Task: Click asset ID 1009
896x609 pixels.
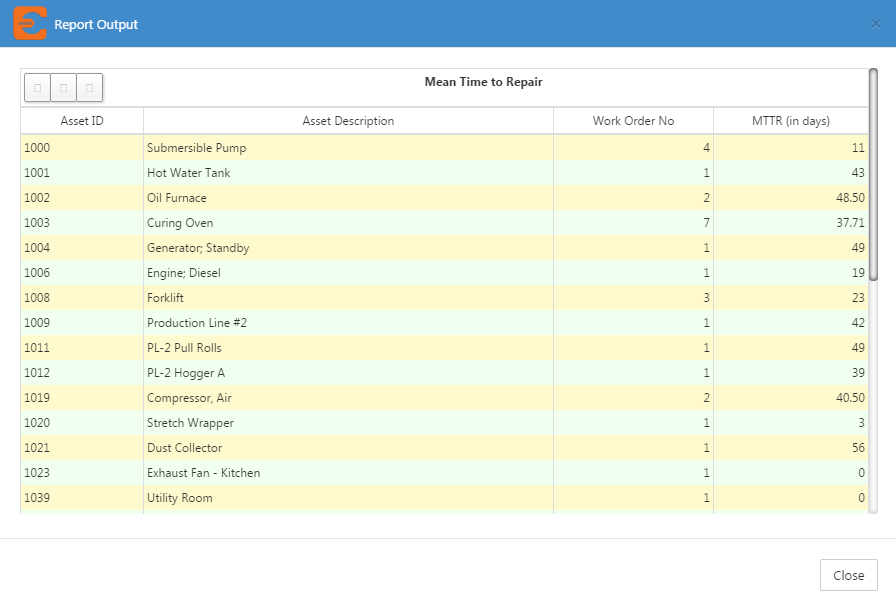Action: point(37,323)
